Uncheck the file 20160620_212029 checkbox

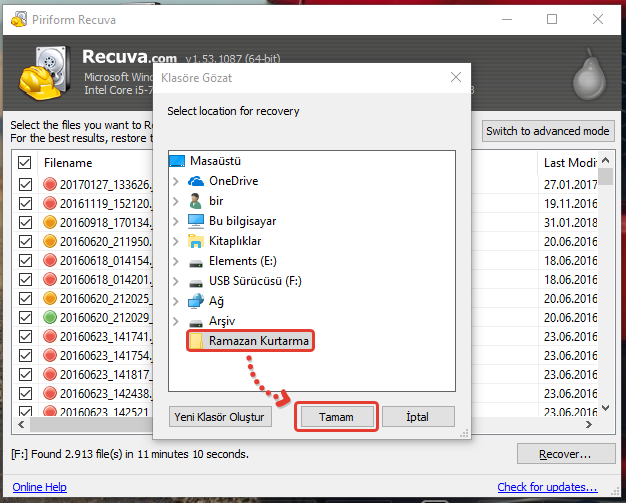pos(25,318)
